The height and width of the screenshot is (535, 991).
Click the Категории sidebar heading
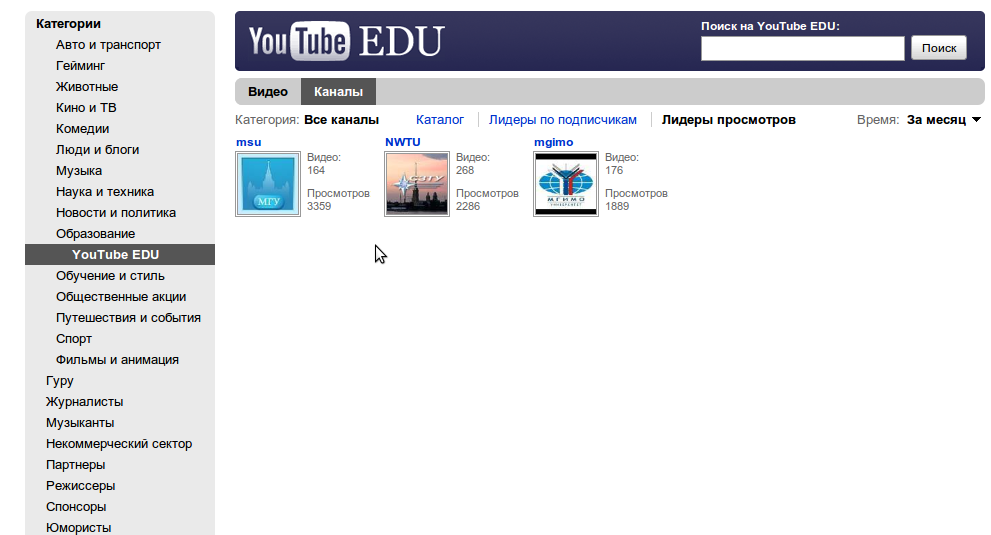(68, 24)
